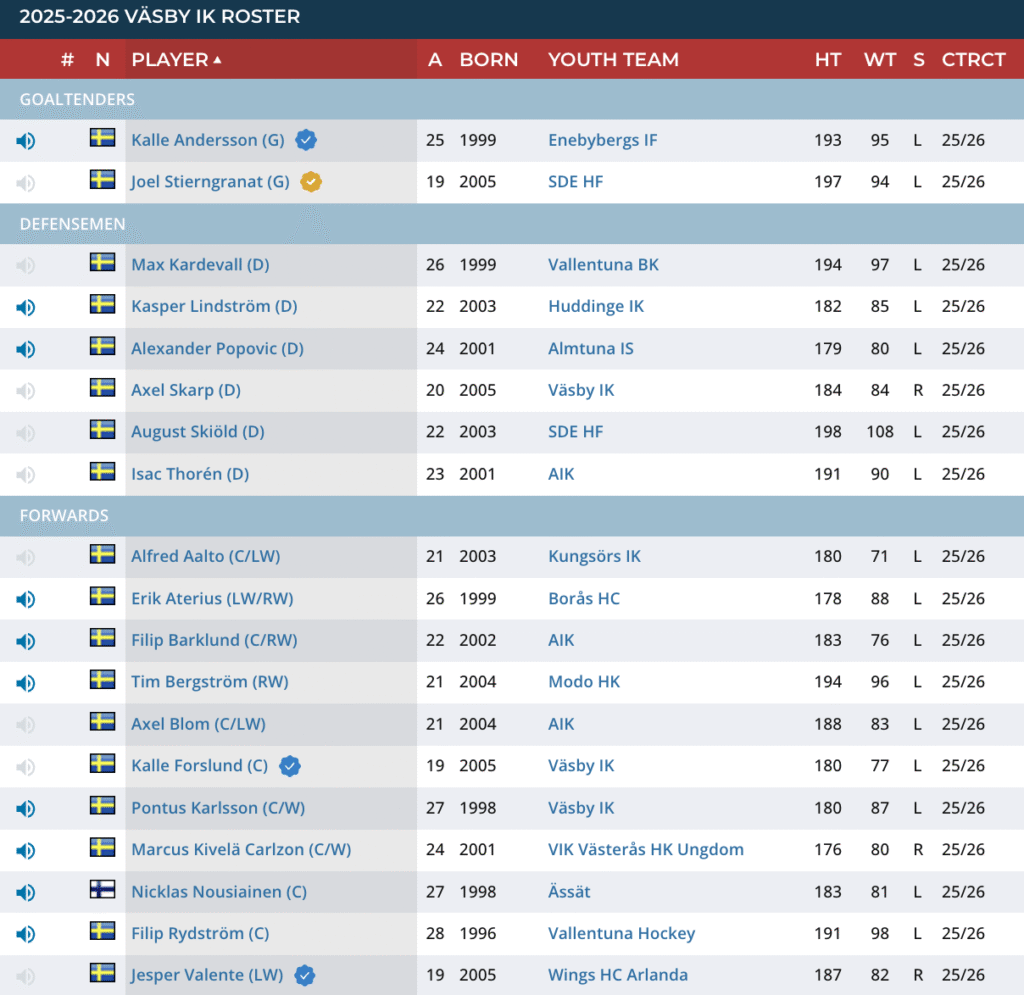Image resolution: width=1024 pixels, height=995 pixels.
Task: Click greyed speaker icon for Max Kardevall
Action: pos(25,266)
